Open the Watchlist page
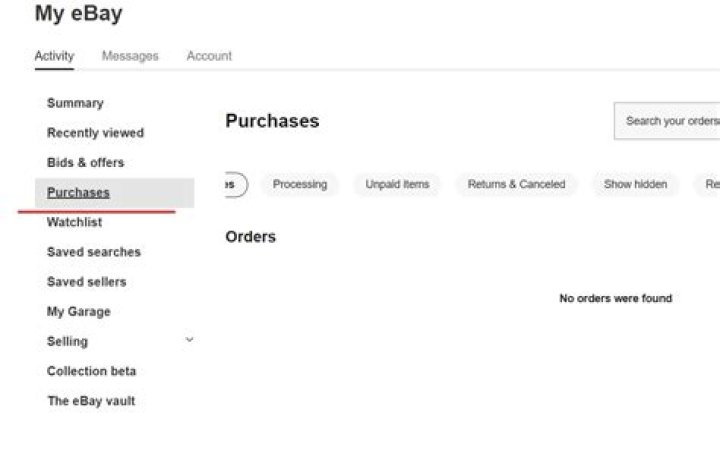The height and width of the screenshot is (463, 720). (x=74, y=222)
